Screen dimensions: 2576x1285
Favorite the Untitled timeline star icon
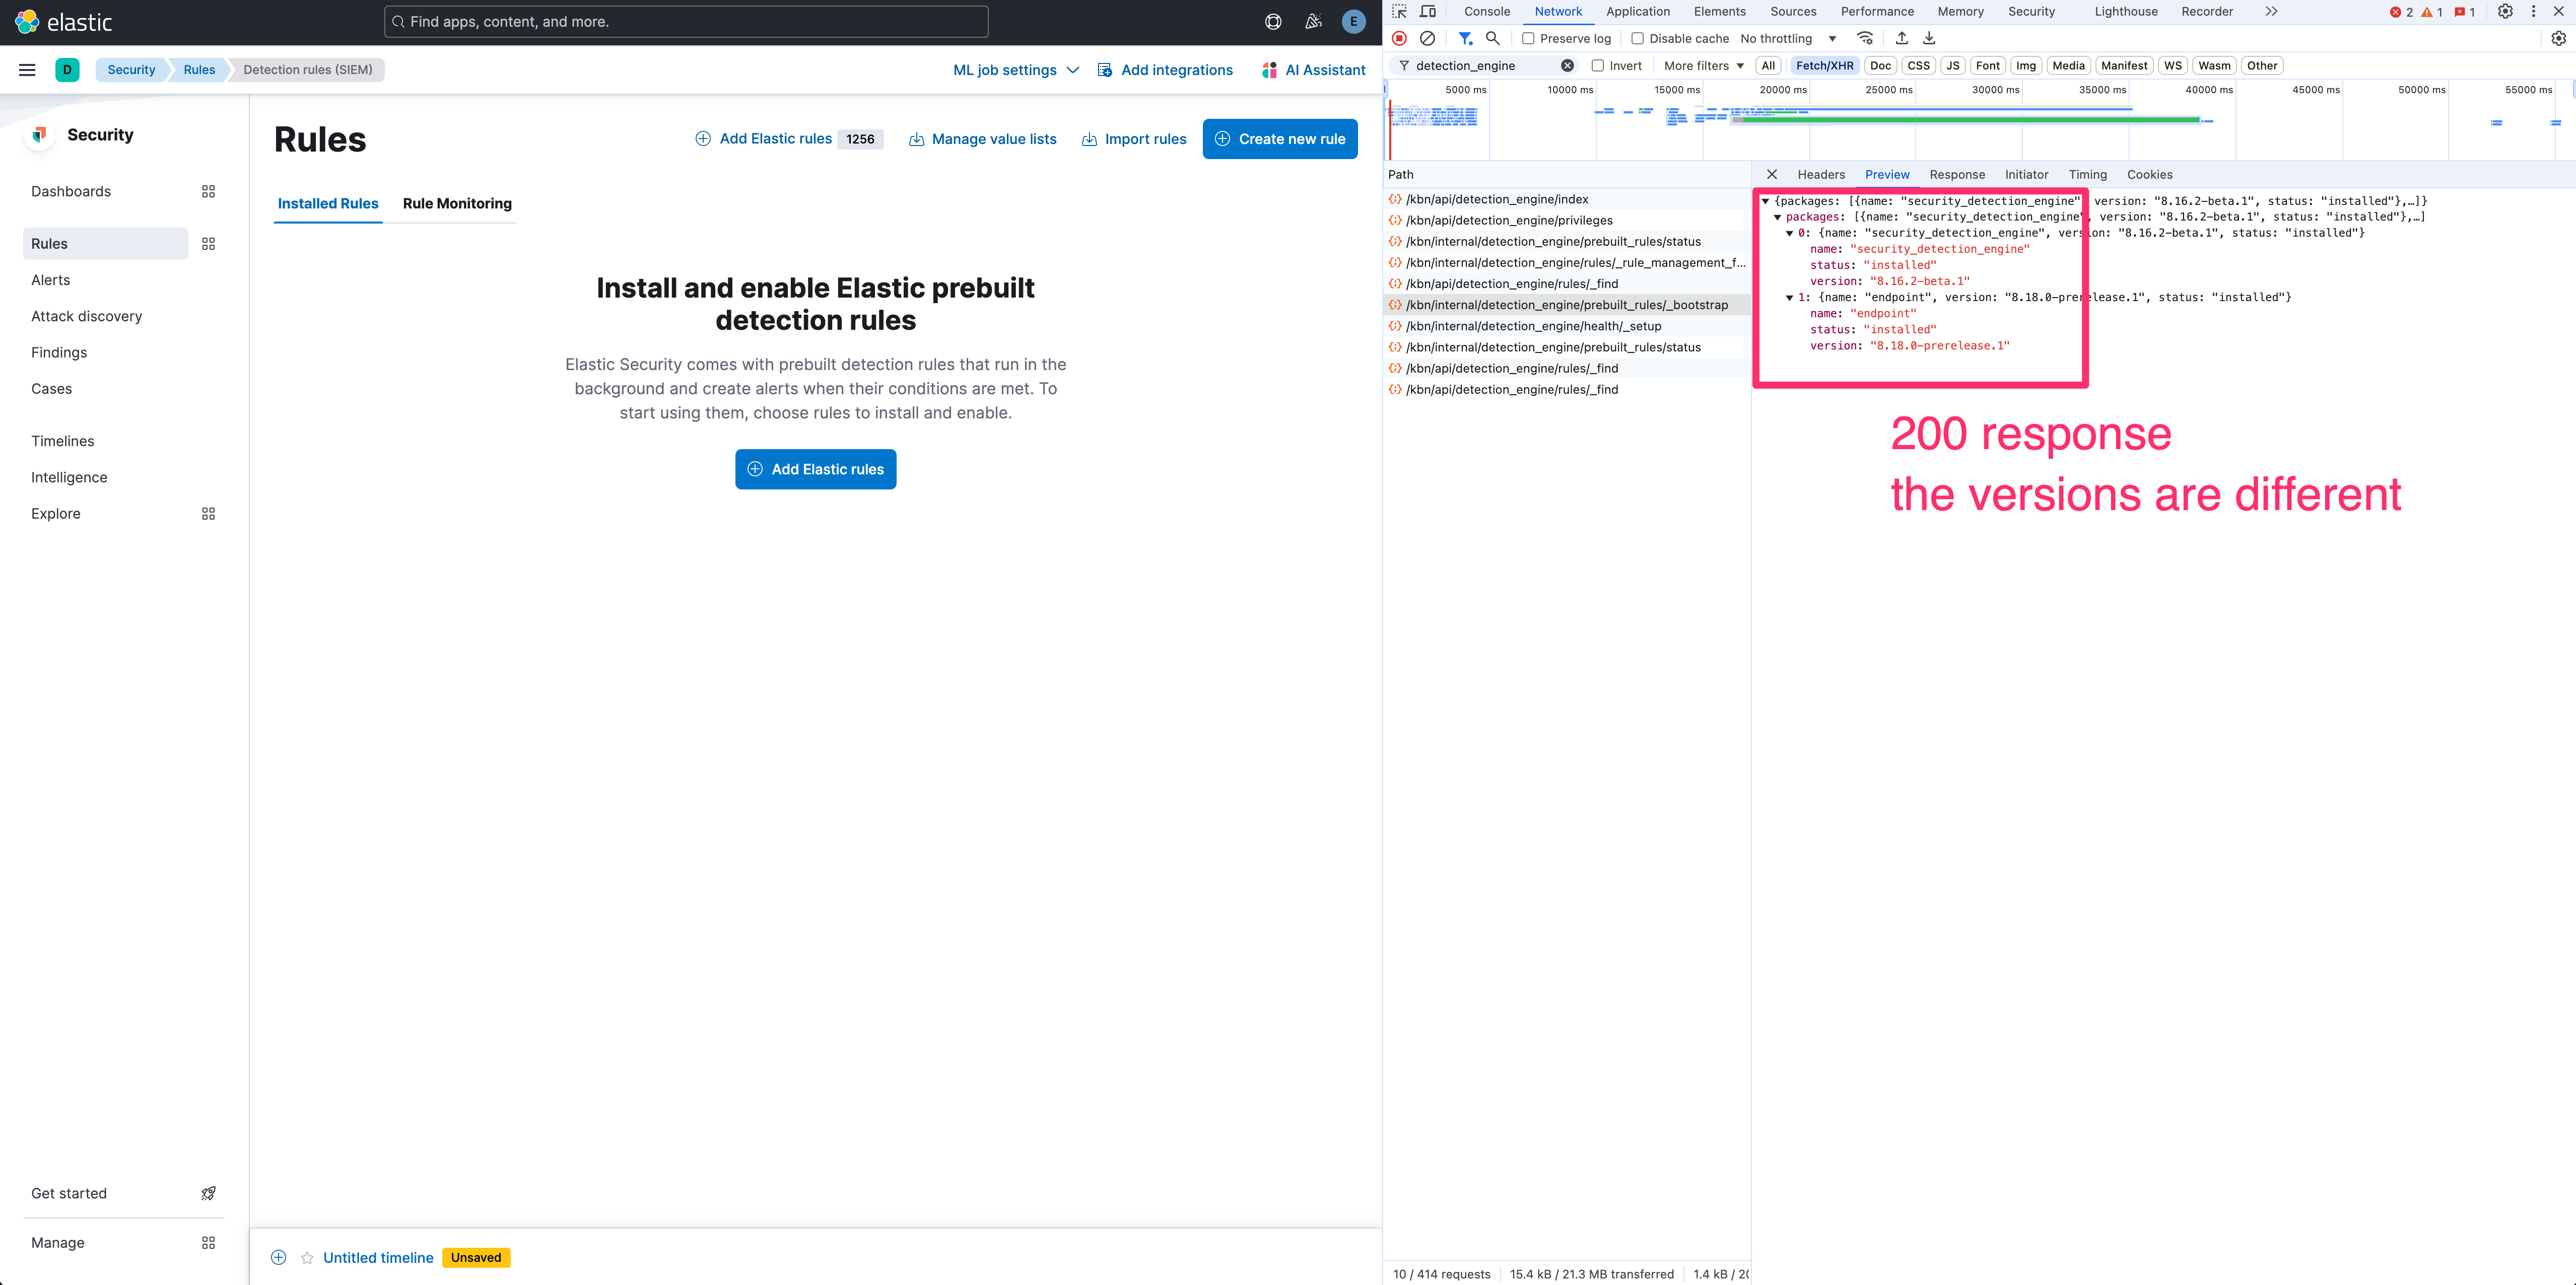pos(307,1258)
